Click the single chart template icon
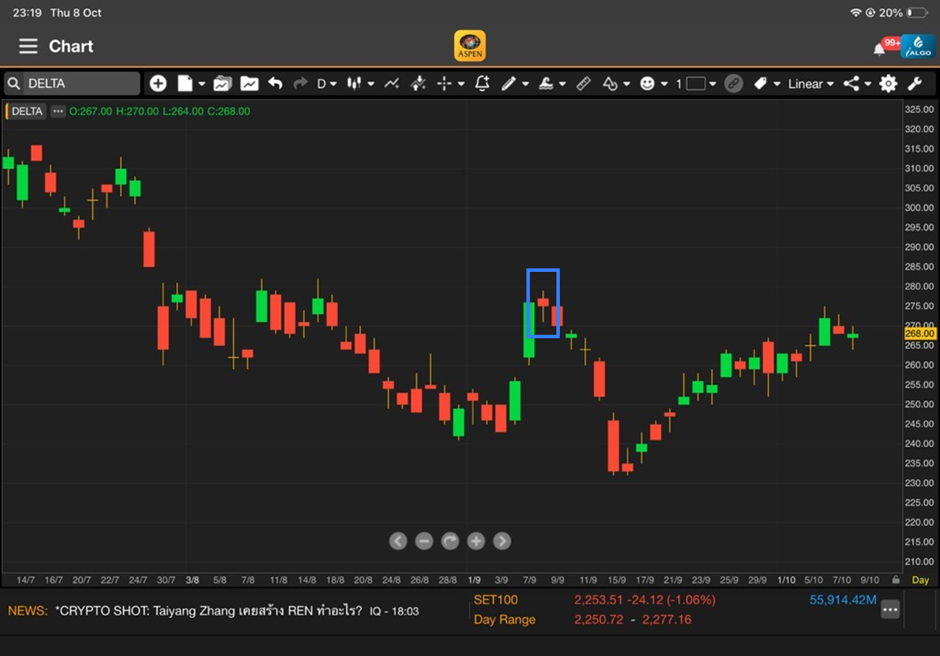This screenshot has width=940, height=656. click(249, 83)
